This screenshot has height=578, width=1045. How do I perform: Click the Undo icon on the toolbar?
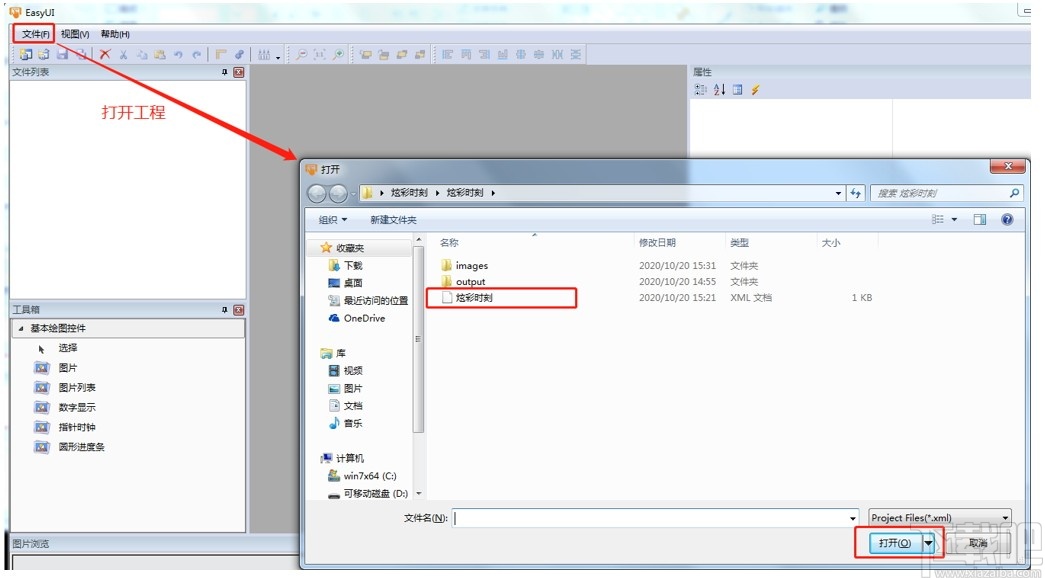pos(177,54)
